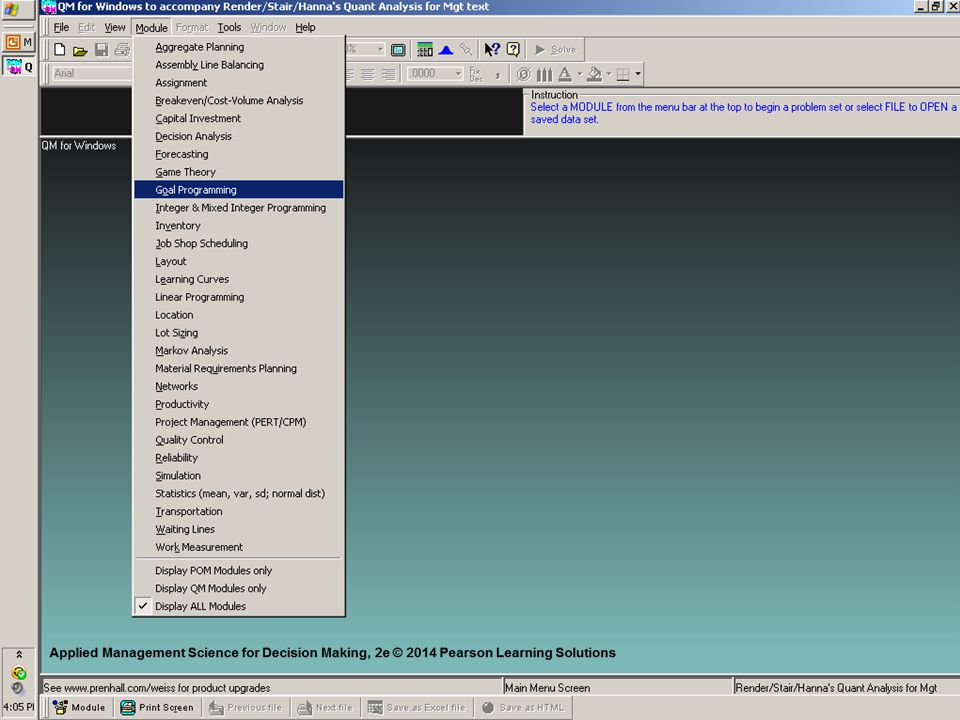Screen dimensions: 960x720
Task: Choose the Forecasting module
Action: (x=239, y=154)
